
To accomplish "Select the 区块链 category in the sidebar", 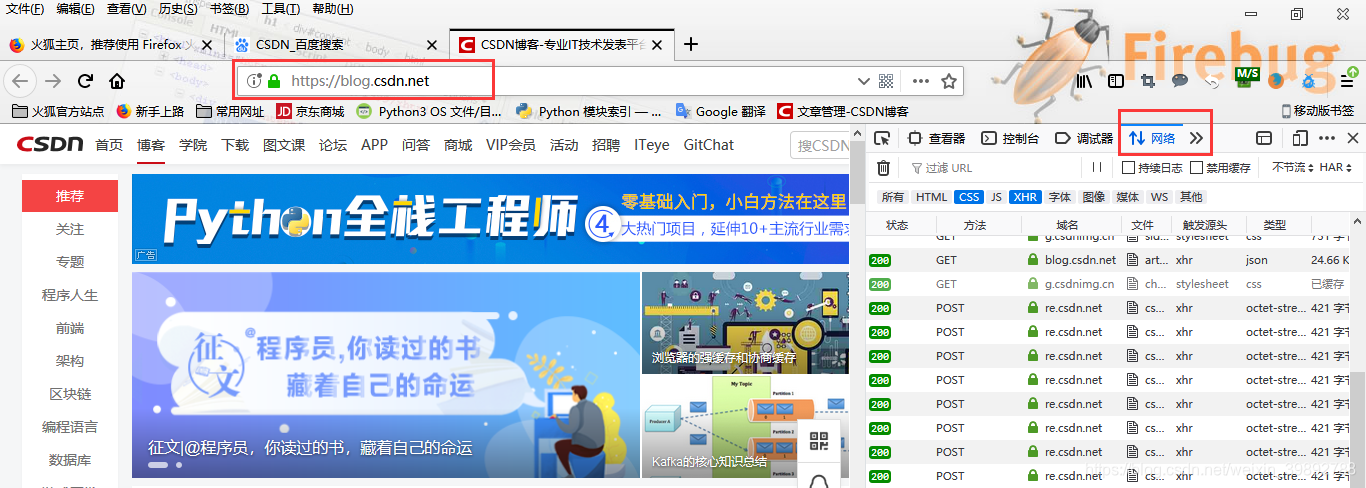I will (x=70, y=394).
